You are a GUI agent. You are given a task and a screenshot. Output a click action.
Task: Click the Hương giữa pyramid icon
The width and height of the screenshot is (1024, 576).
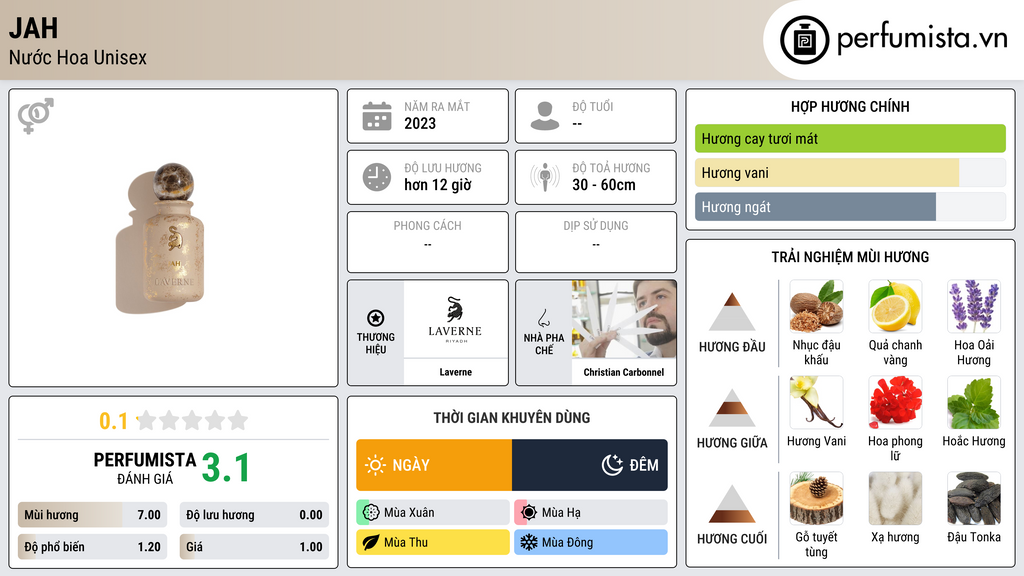[x=732, y=408]
